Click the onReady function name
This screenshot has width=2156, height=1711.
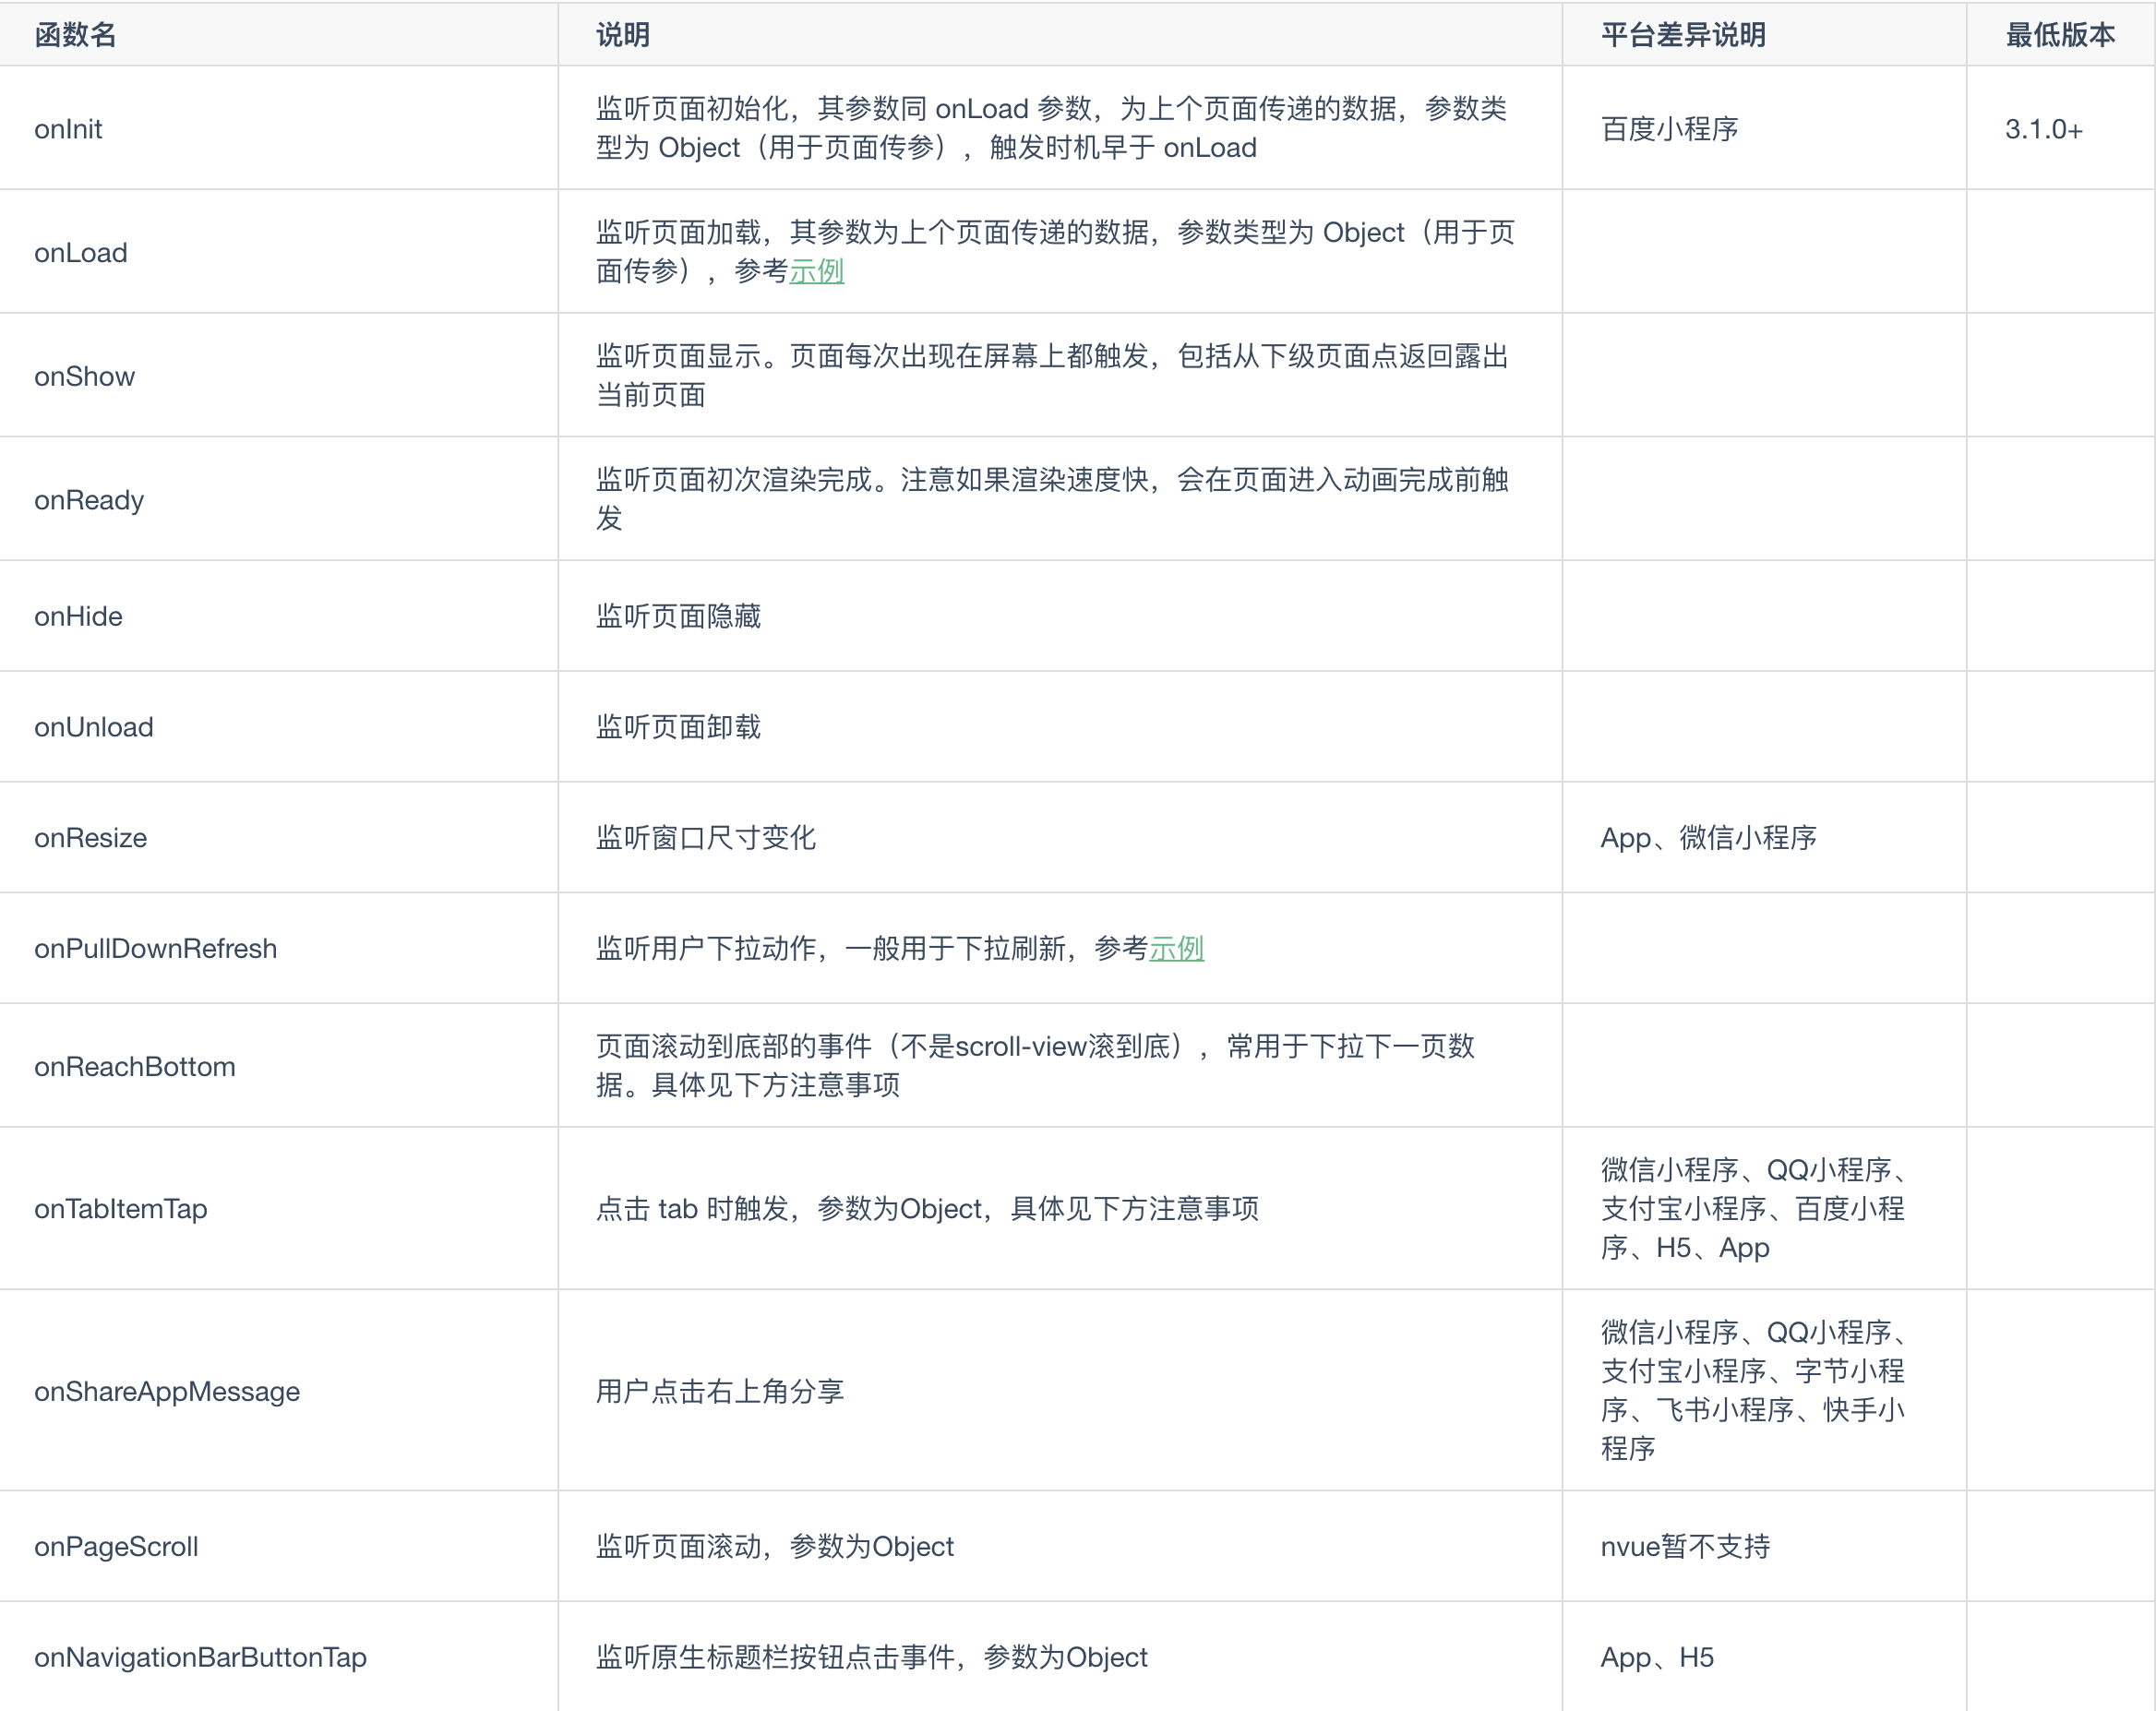[x=89, y=500]
